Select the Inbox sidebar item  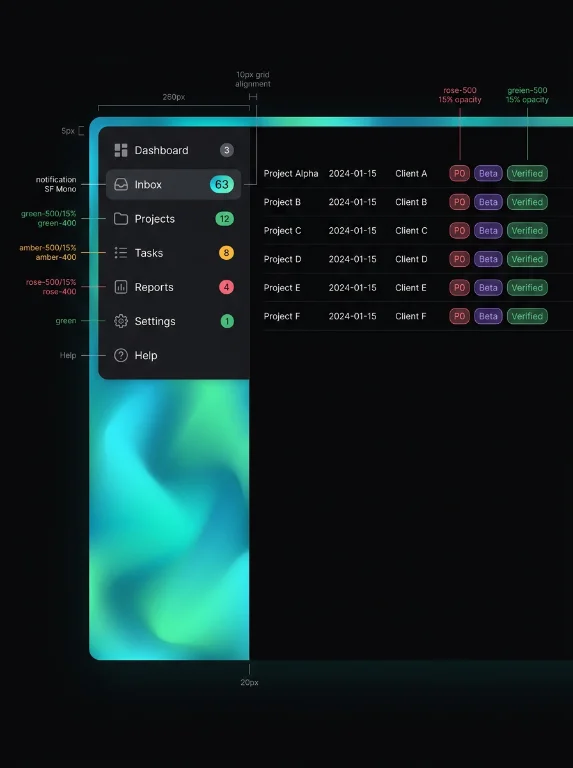click(x=173, y=185)
